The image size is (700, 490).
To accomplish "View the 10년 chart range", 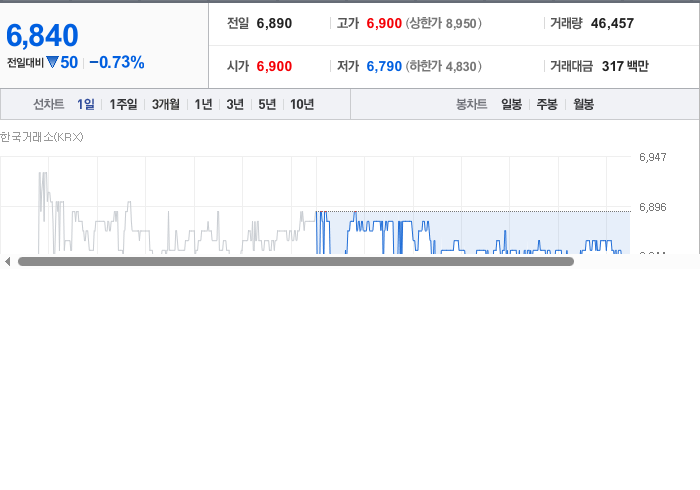I will pos(302,104).
